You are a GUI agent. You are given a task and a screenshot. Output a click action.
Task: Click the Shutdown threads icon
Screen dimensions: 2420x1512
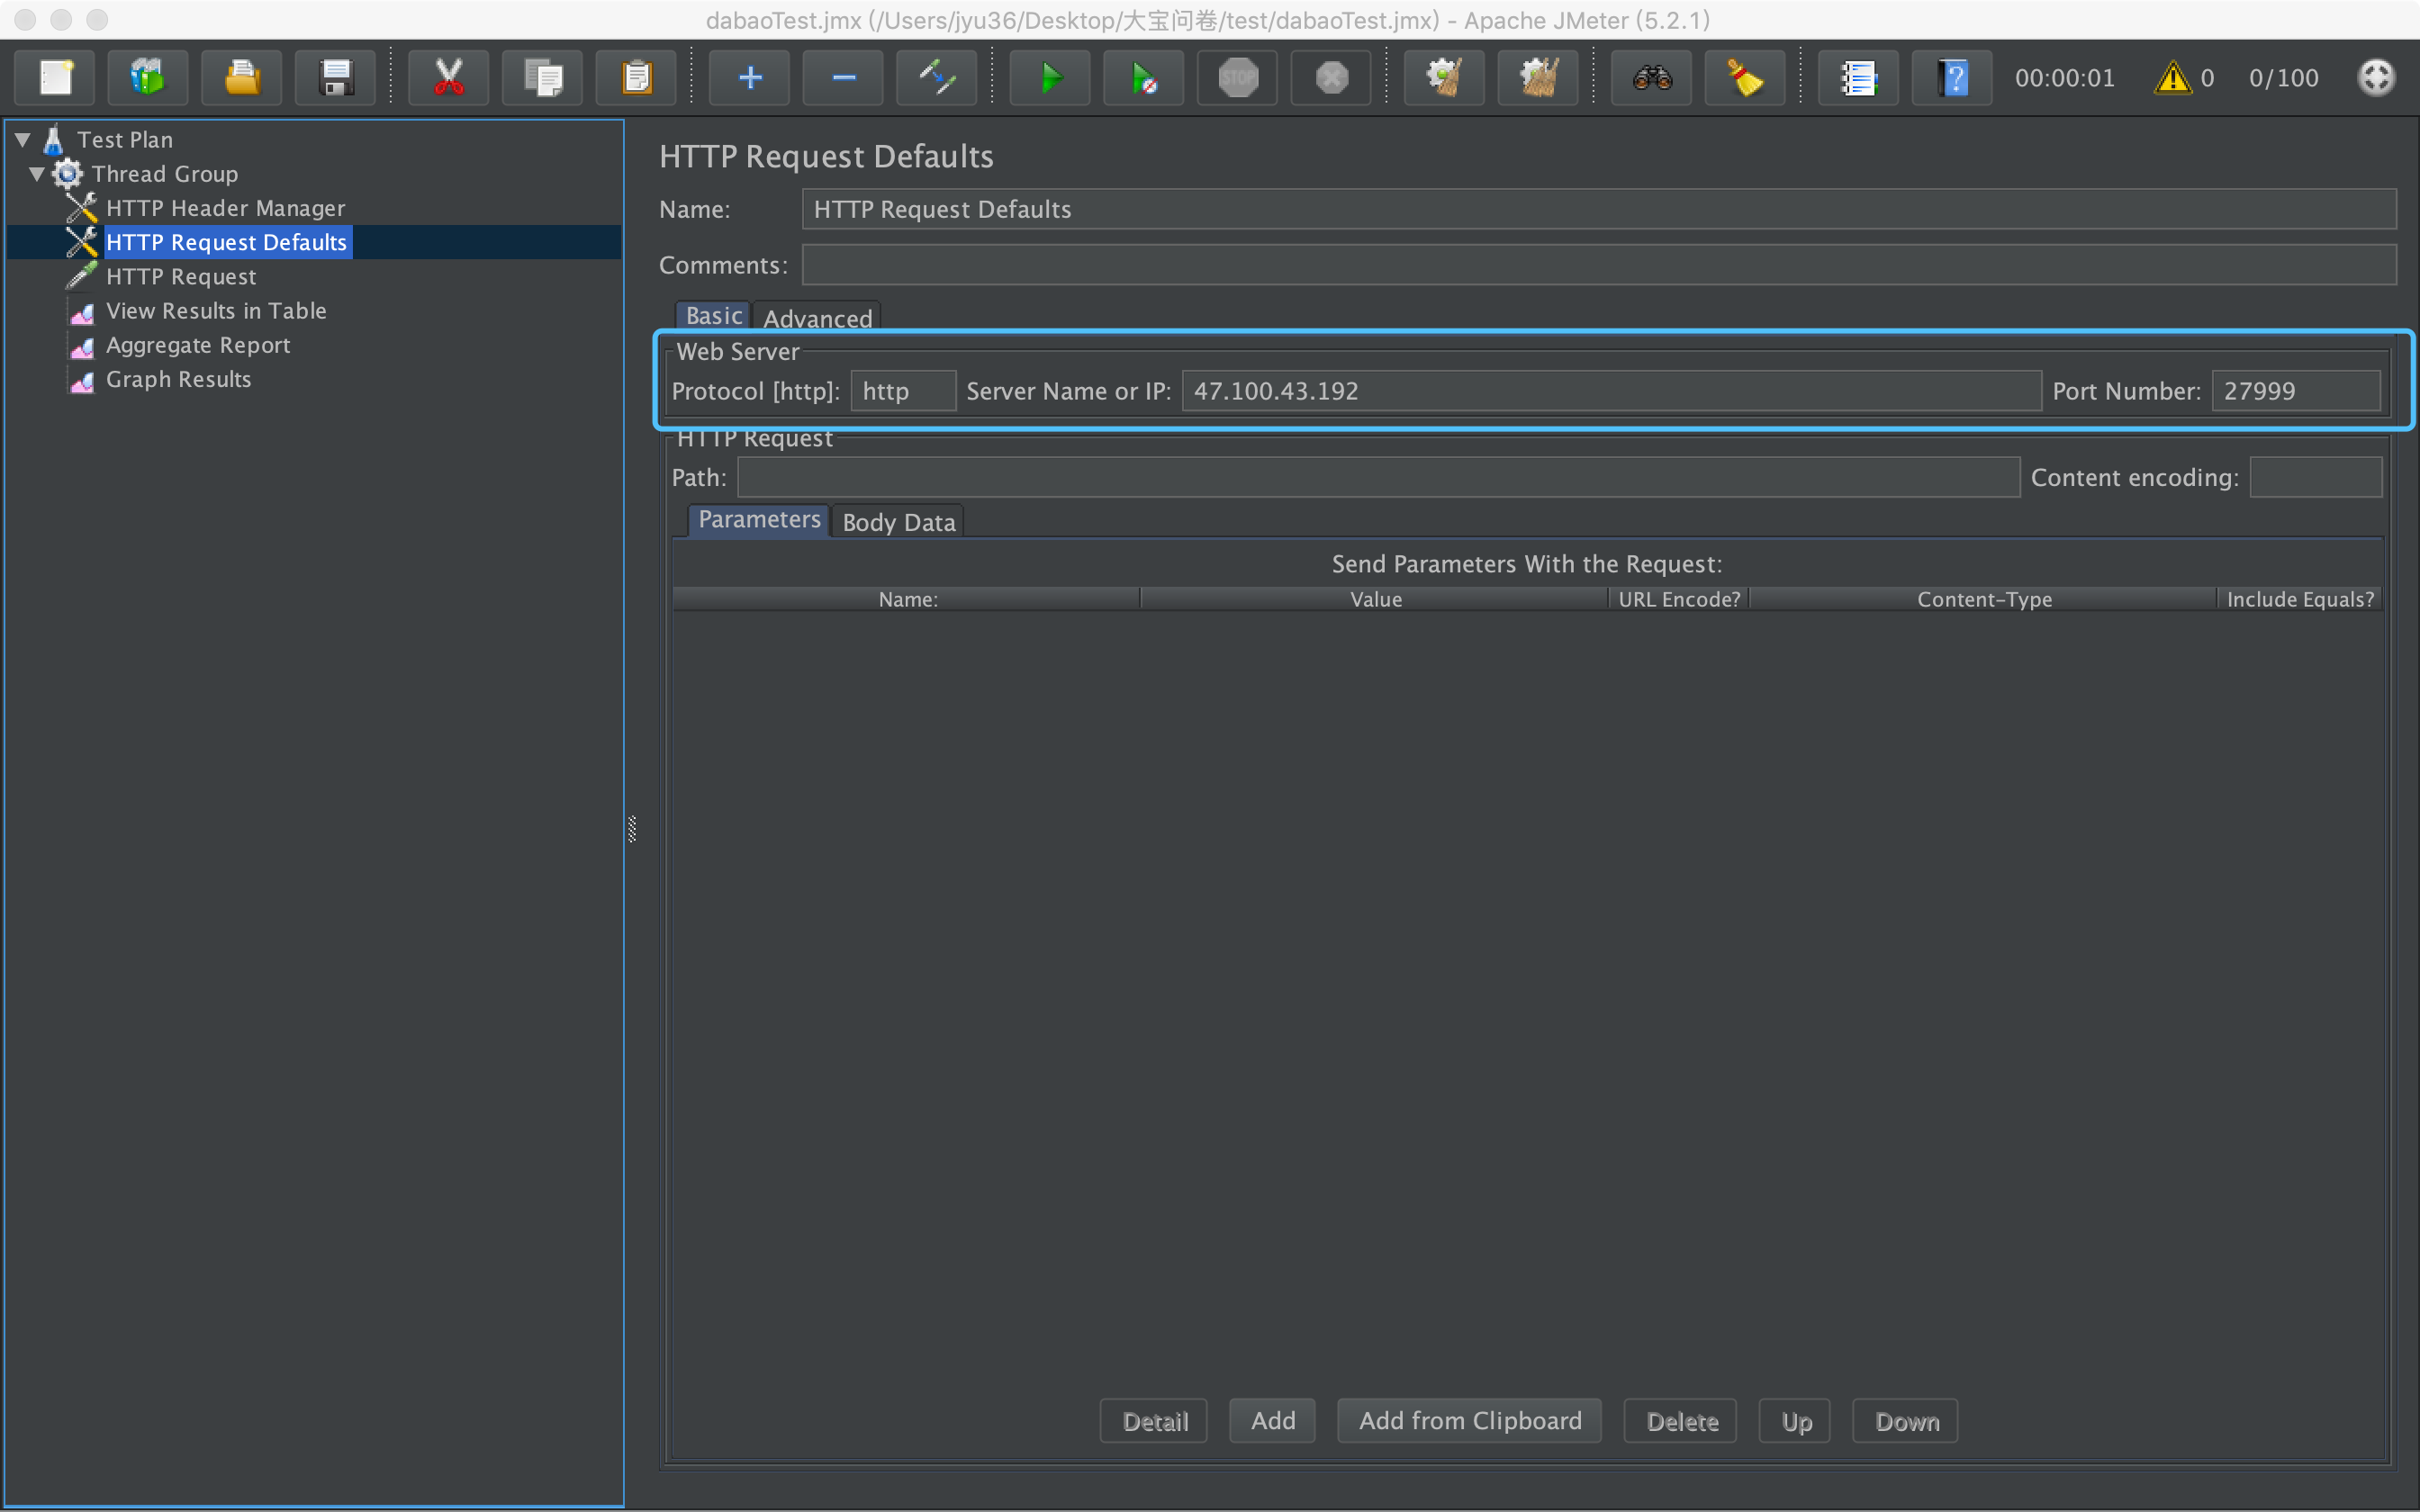click(x=1332, y=78)
